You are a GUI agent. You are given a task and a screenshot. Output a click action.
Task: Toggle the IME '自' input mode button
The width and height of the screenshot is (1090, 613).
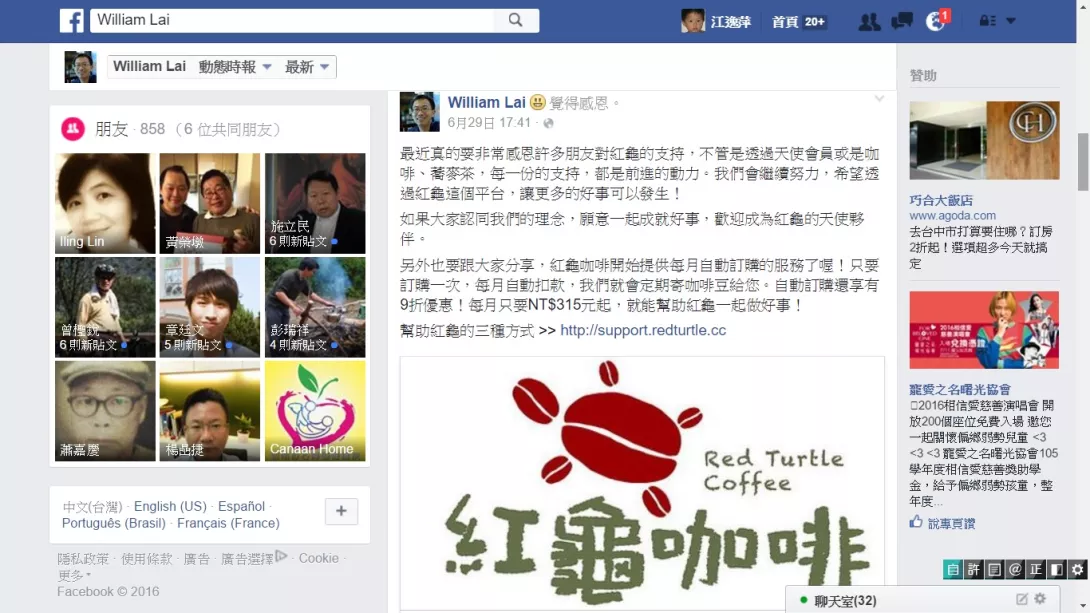(x=952, y=569)
